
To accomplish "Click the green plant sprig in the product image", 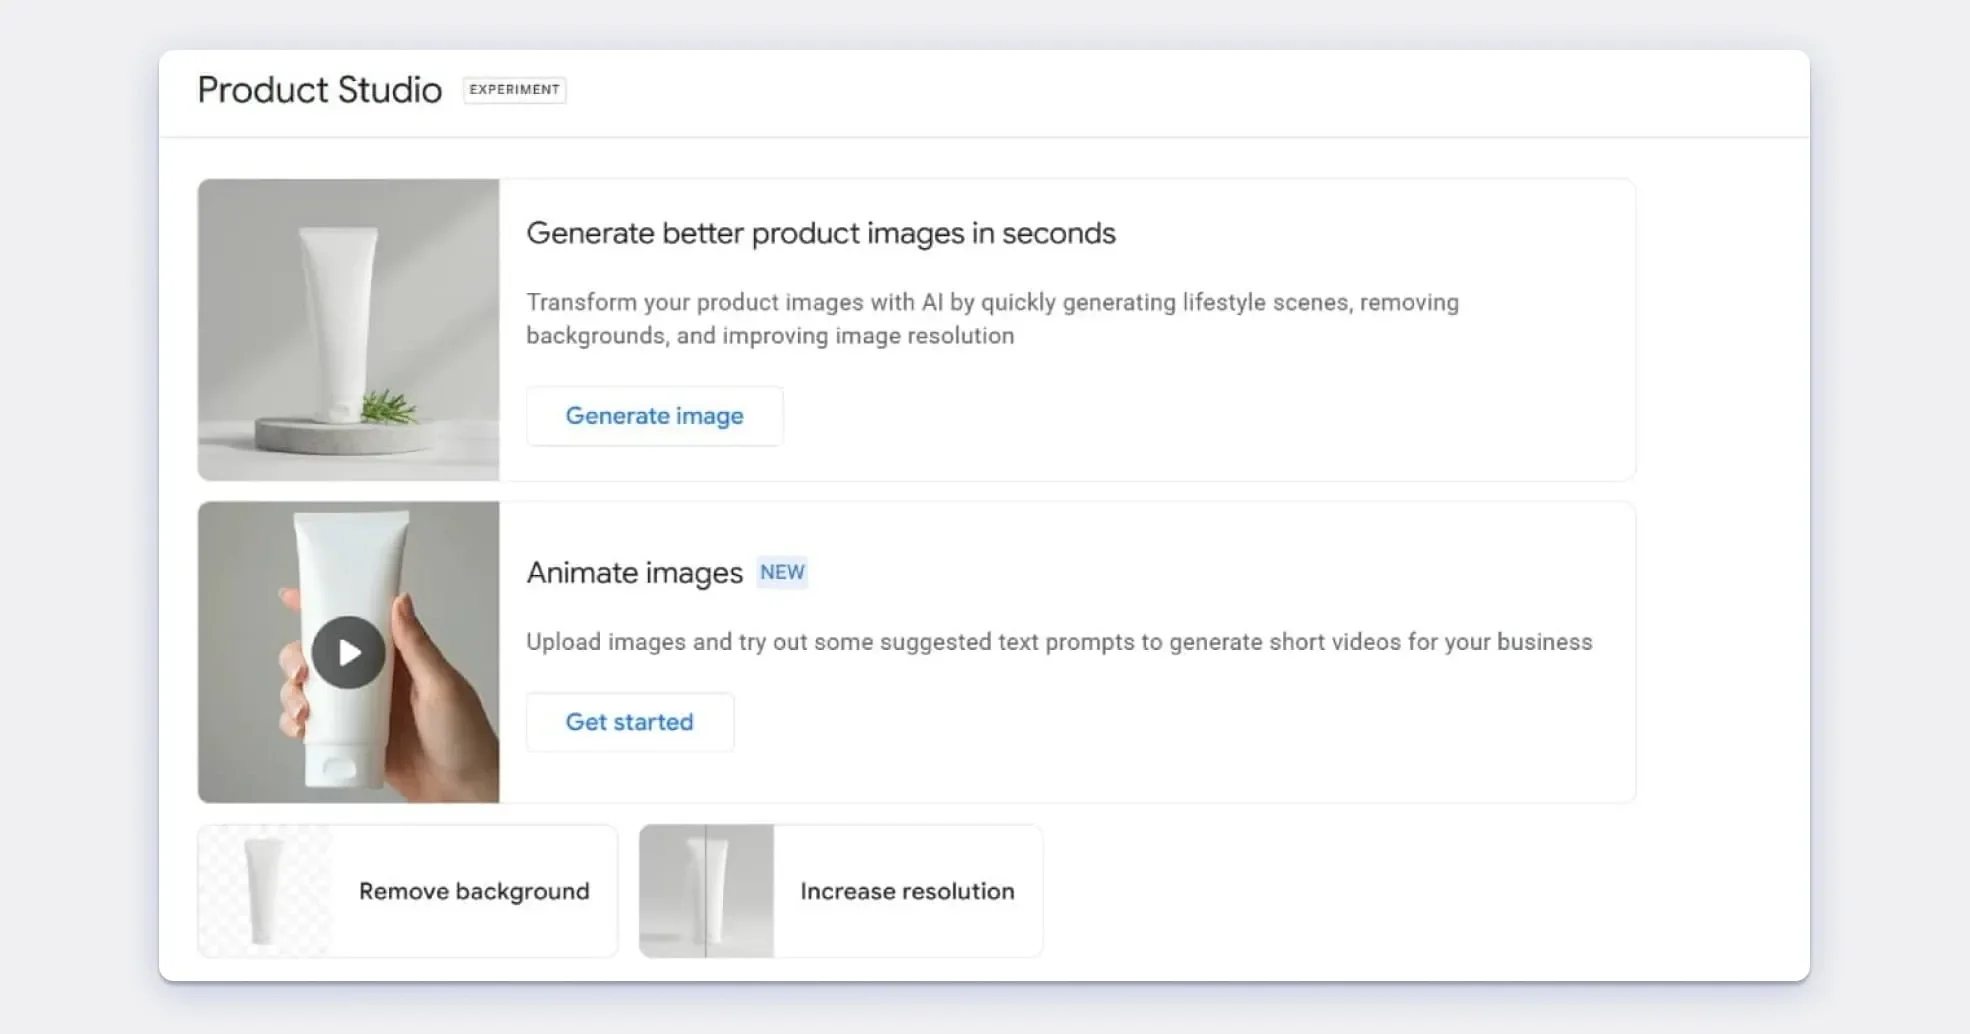I will click(388, 406).
